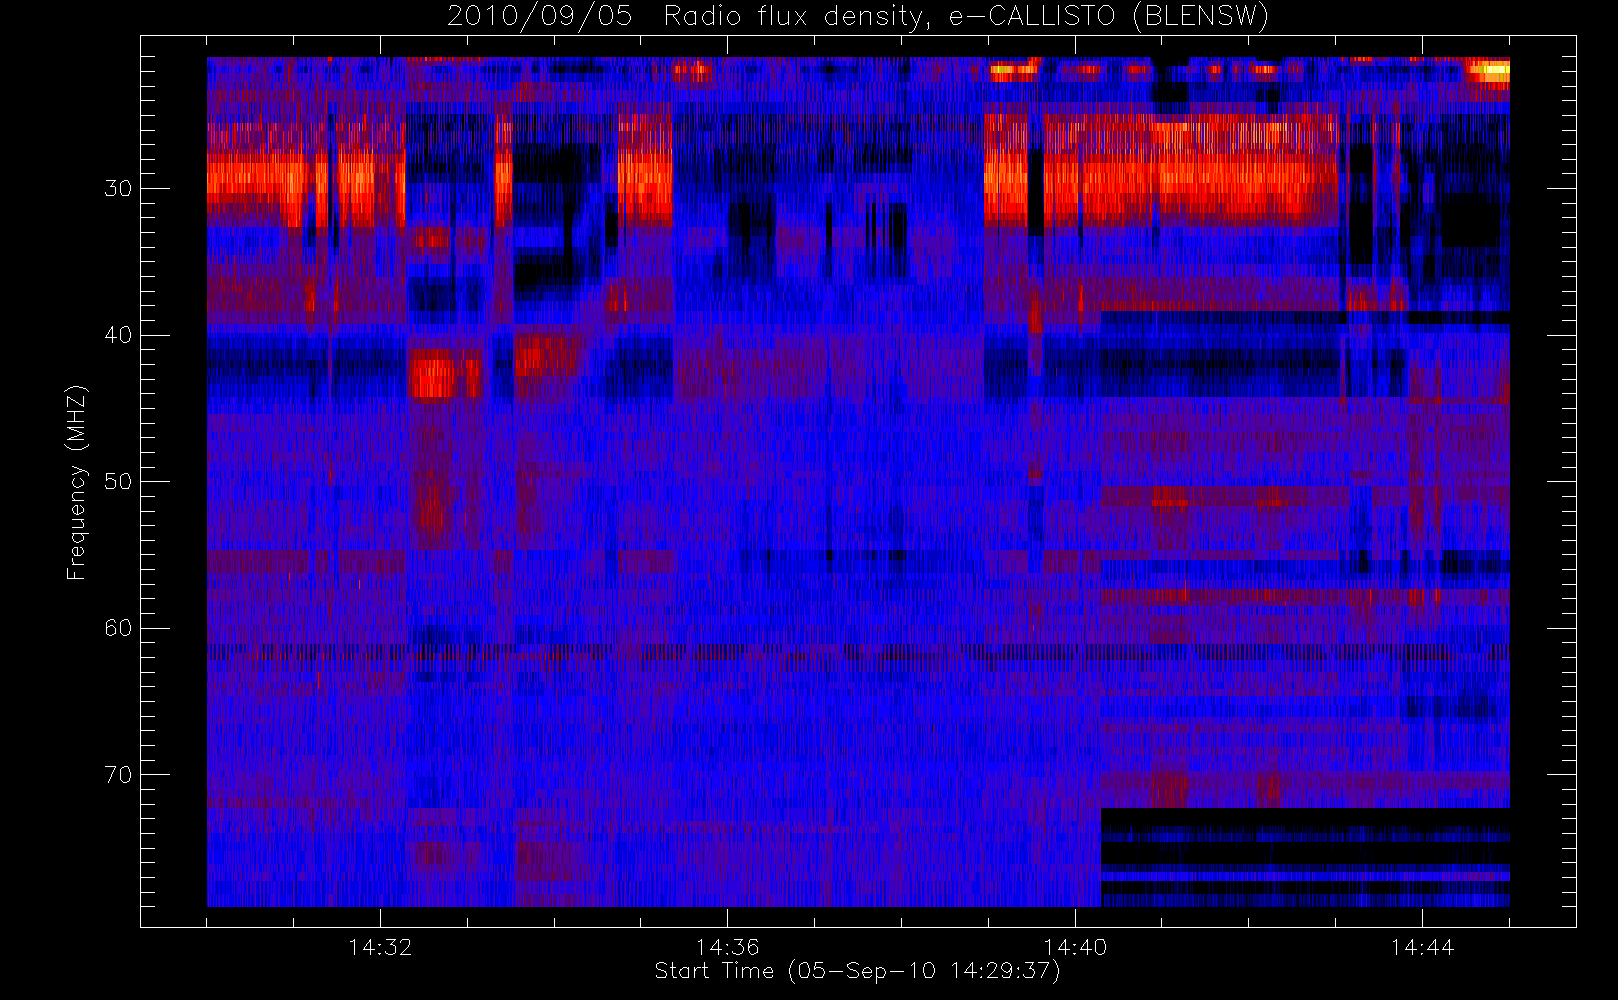Click the 'Start Time (05-Sep-10 14:29:37)' label

tap(857, 971)
